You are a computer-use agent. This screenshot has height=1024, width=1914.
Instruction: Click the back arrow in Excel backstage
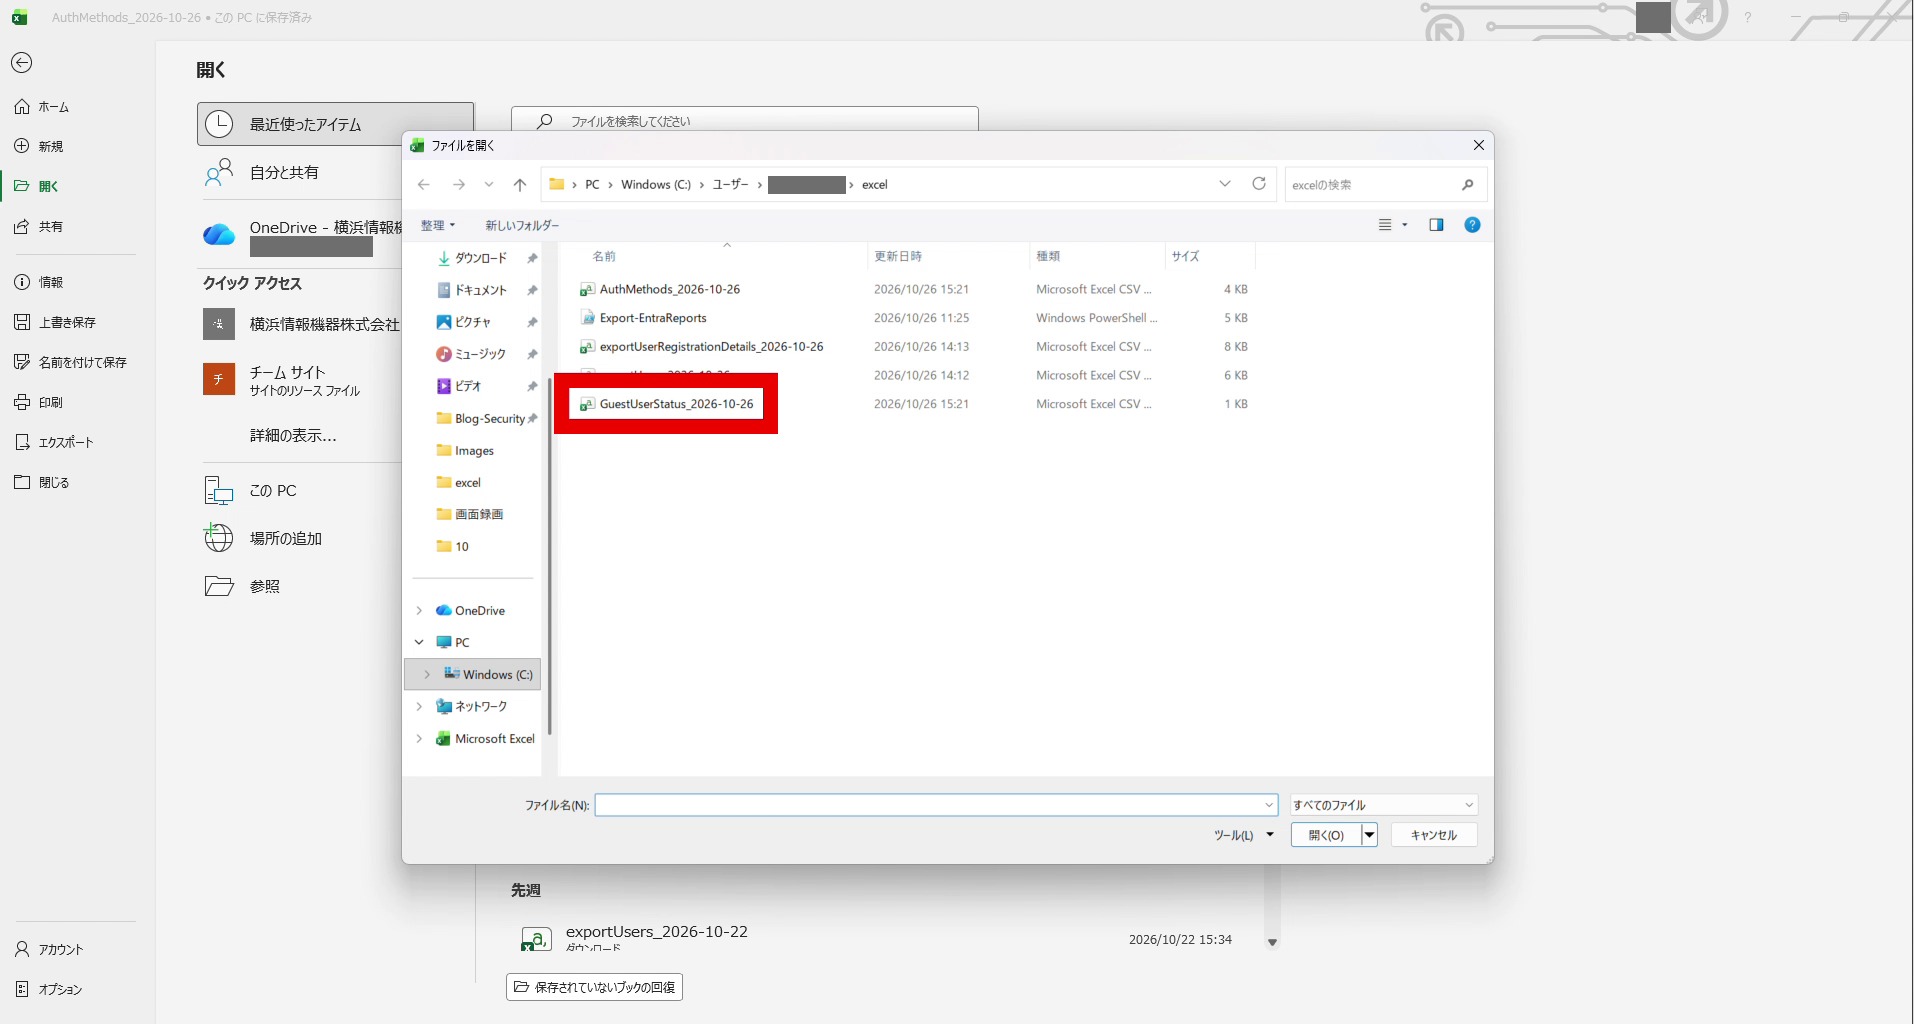(x=21, y=63)
